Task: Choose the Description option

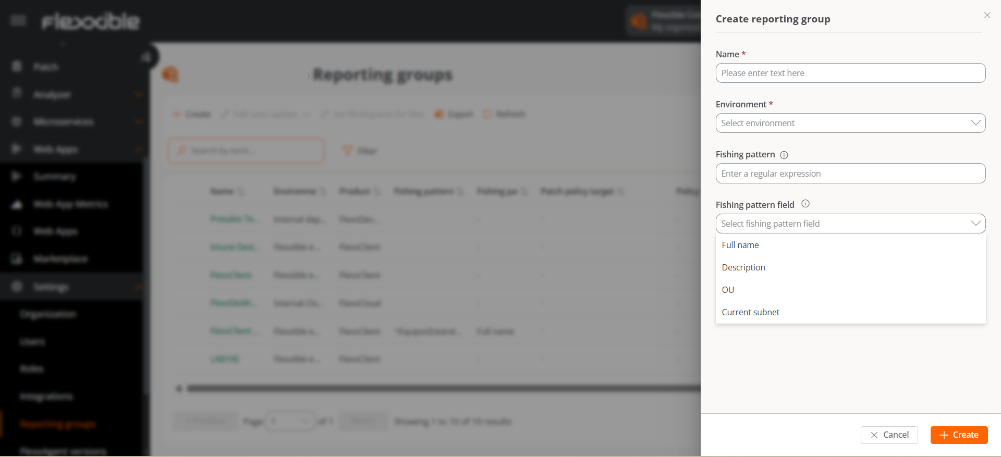Action: [743, 268]
